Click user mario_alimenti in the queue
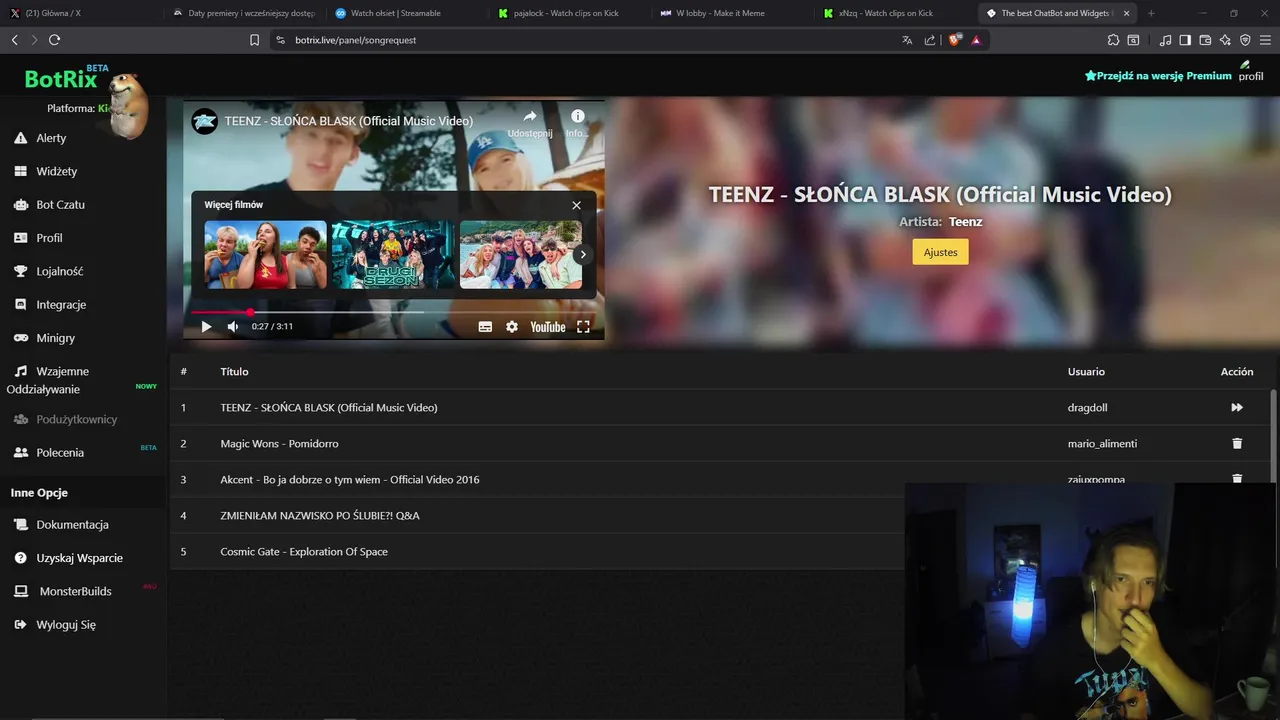1280x720 pixels. pos(1102,443)
